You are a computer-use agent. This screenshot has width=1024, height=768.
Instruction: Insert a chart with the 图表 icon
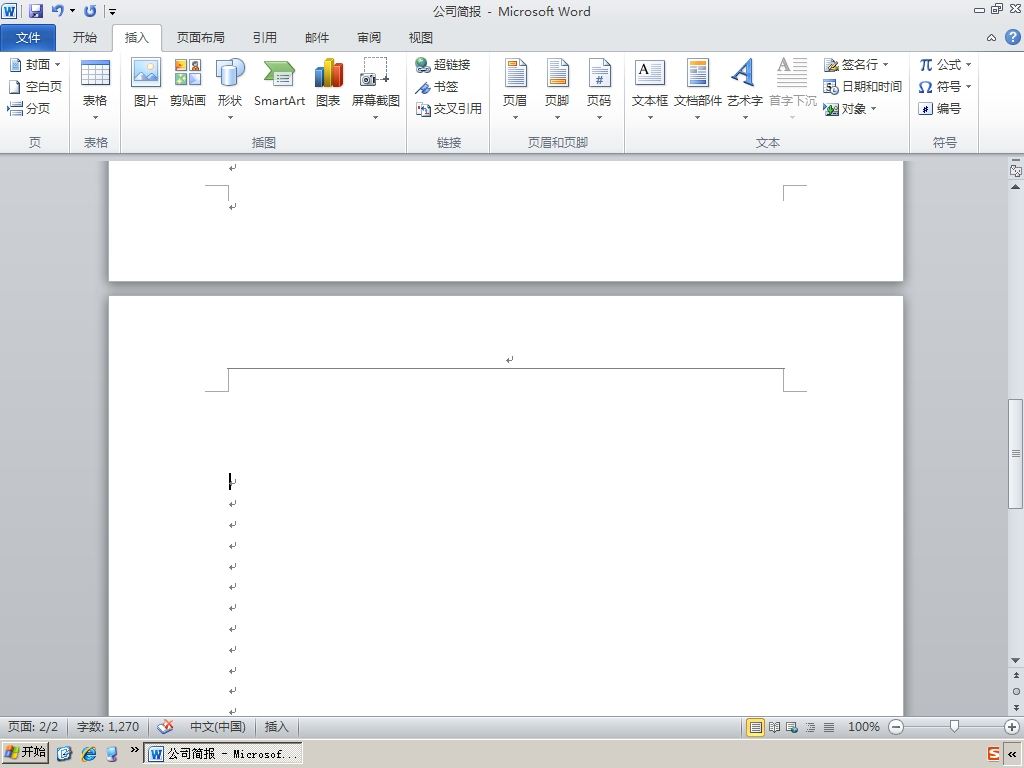(x=328, y=82)
